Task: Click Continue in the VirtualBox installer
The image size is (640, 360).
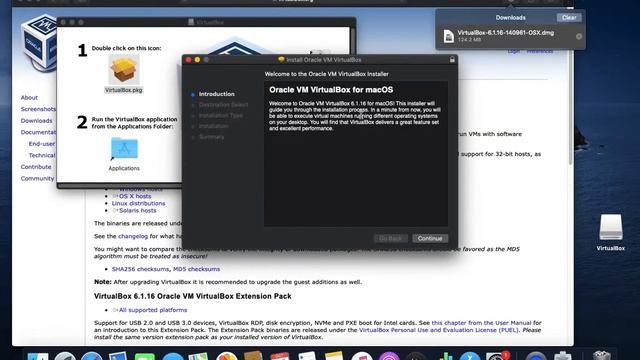Action: tap(430, 238)
